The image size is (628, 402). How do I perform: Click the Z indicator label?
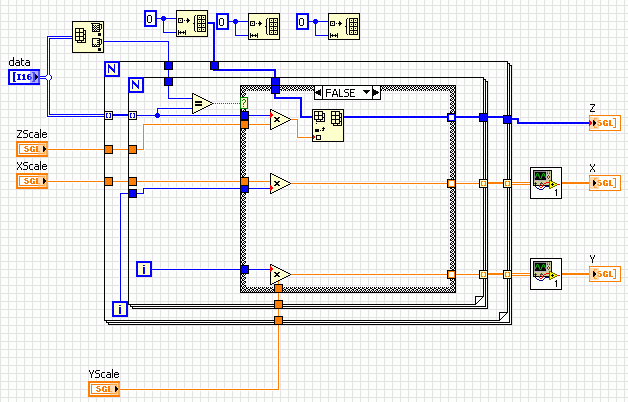coord(593,108)
